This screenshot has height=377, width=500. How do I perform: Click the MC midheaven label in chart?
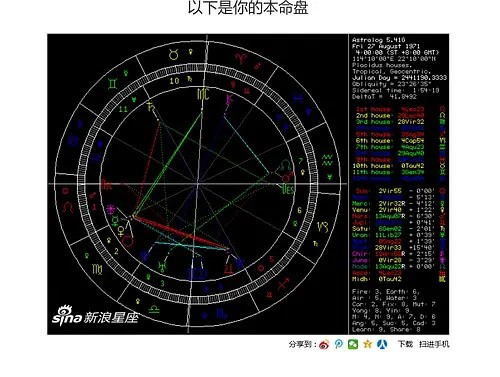click(203, 95)
